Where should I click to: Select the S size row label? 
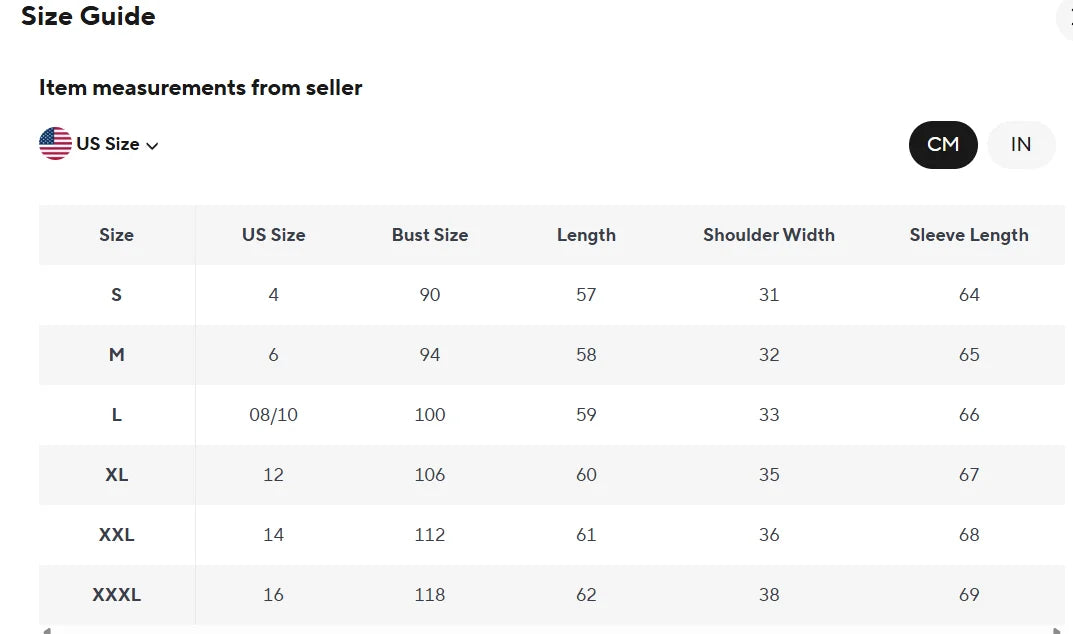(x=116, y=295)
